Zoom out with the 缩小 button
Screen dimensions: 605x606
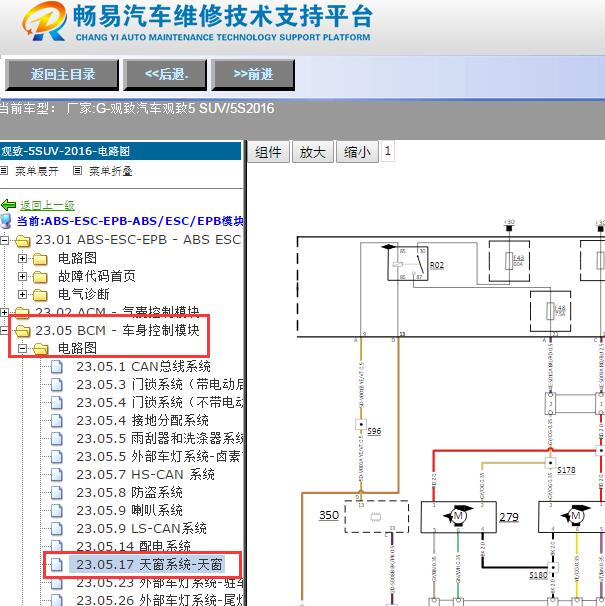click(x=357, y=152)
